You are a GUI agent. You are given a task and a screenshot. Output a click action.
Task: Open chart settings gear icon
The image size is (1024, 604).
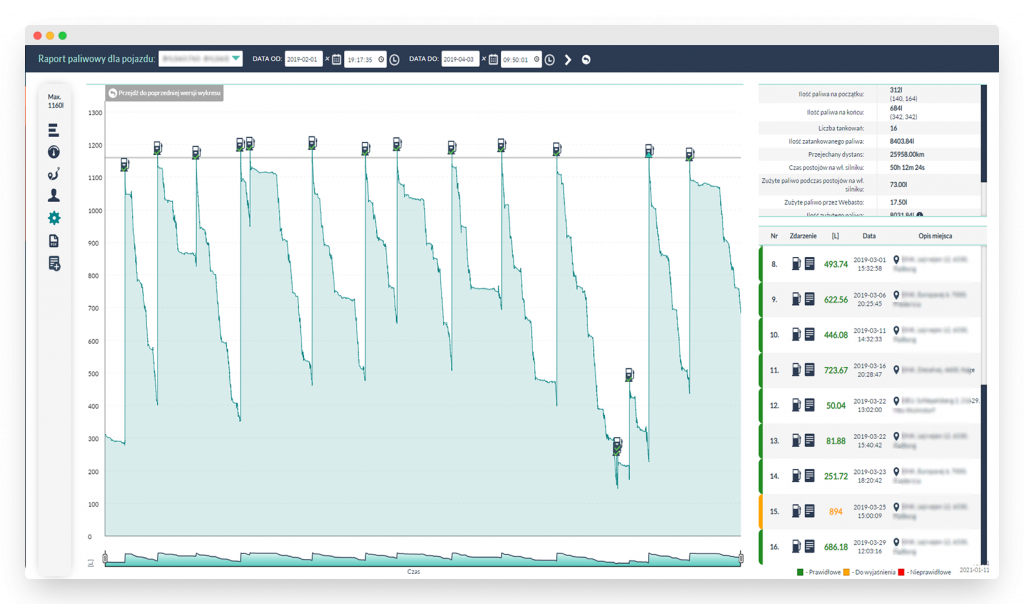point(54,218)
